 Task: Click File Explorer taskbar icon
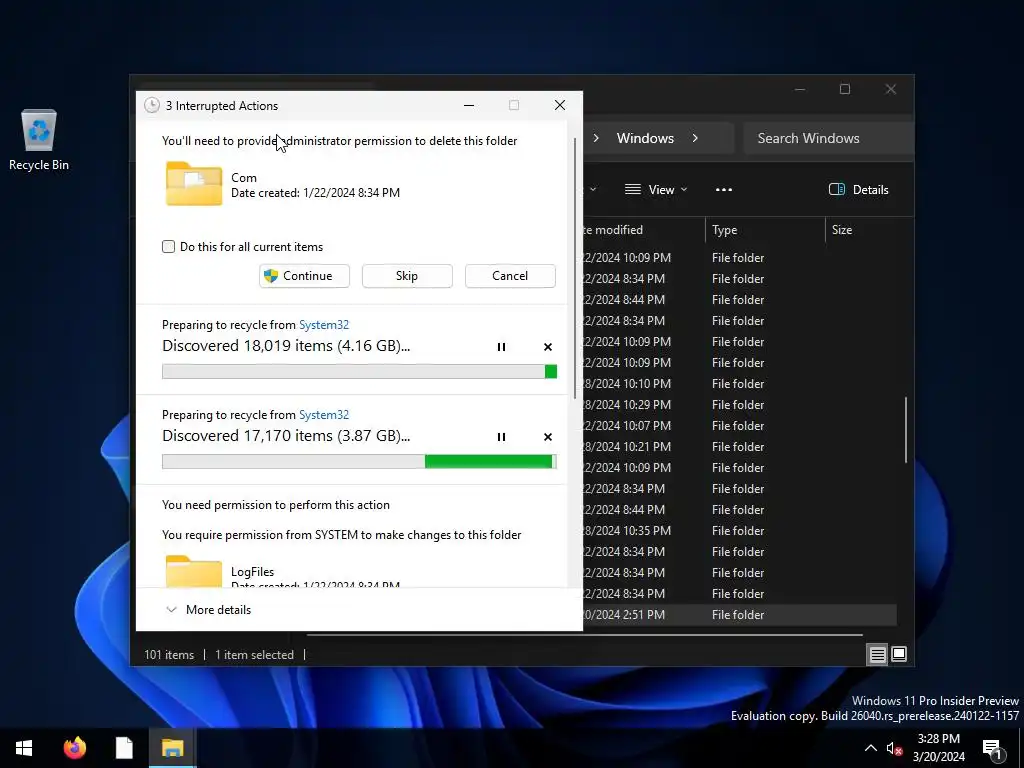click(x=172, y=748)
